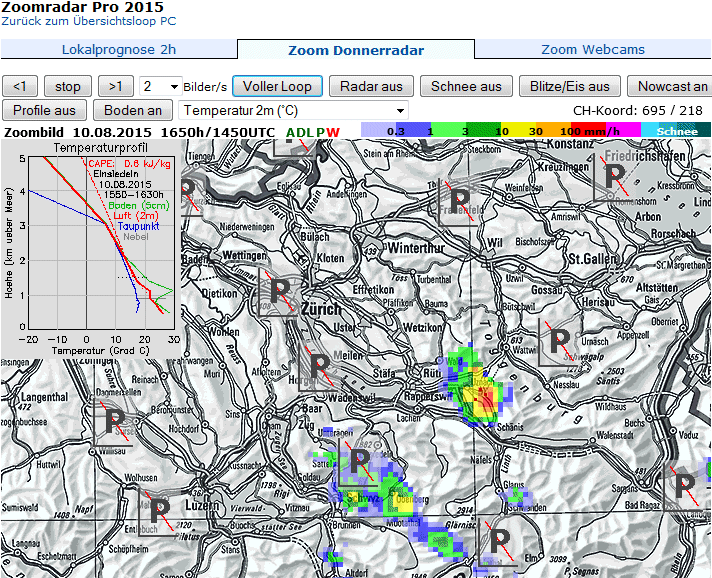The width and height of the screenshot is (712, 578).
Task: Turn off snow with Schnee aus
Action: click(x=466, y=86)
